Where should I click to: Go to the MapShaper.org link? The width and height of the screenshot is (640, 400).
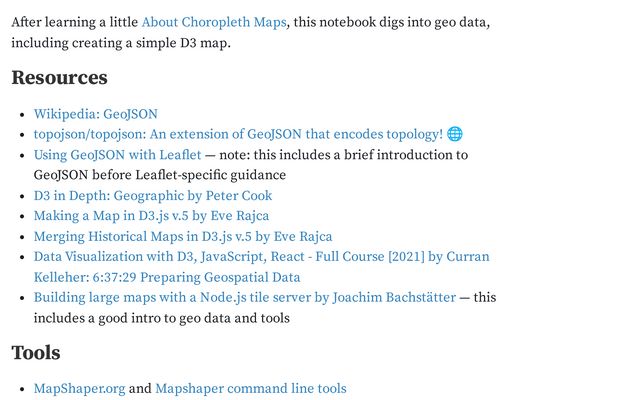coord(80,389)
